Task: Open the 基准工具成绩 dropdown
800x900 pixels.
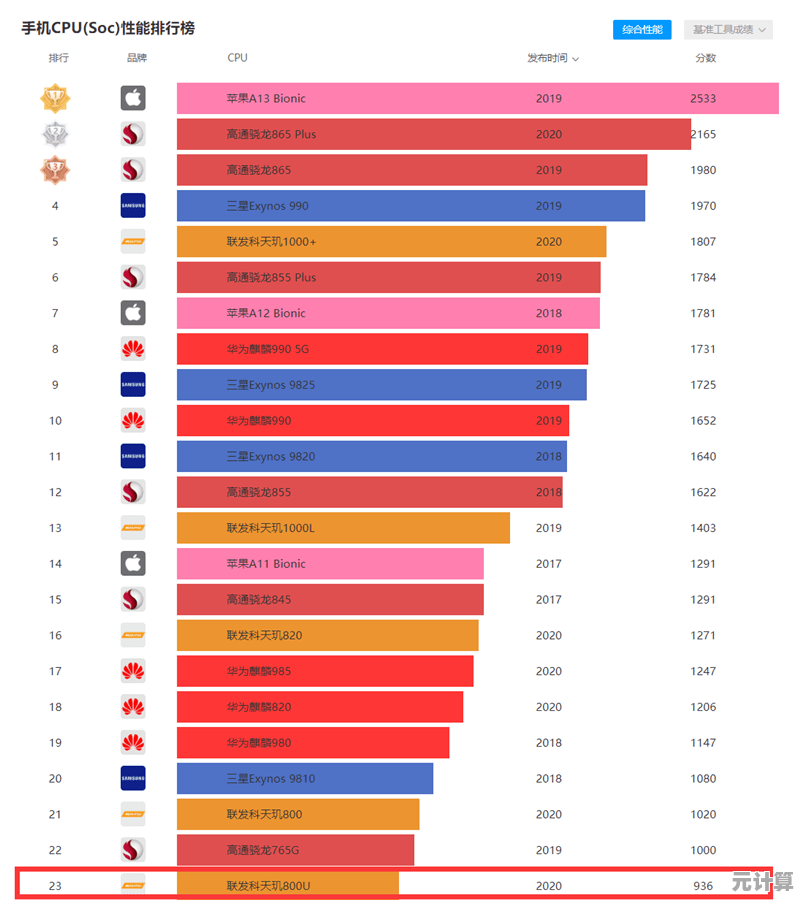Action: tap(728, 29)
